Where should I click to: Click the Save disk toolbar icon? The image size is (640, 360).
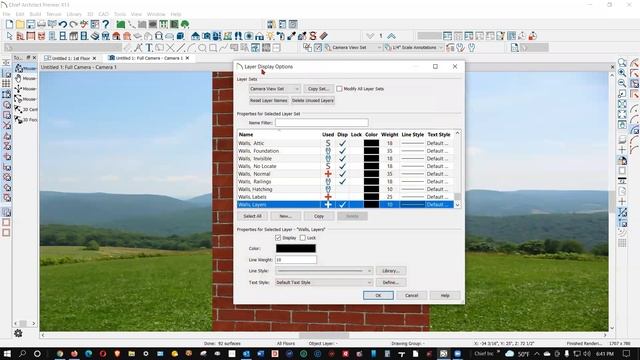point(31,24)
